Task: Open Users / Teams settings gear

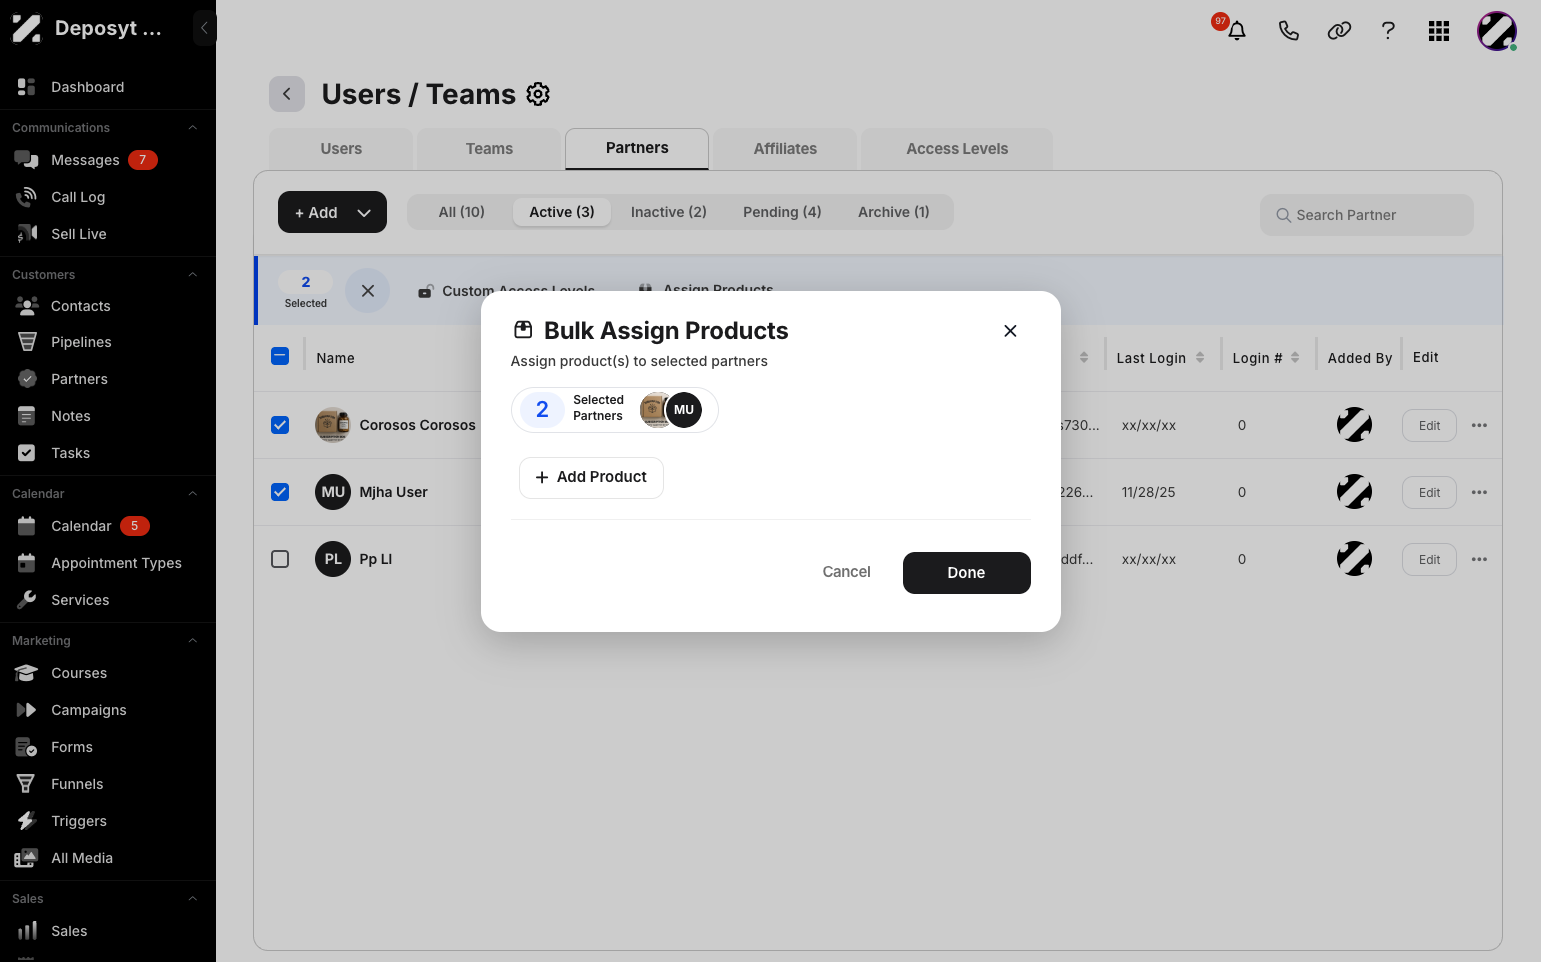Action: pos(538,94)
